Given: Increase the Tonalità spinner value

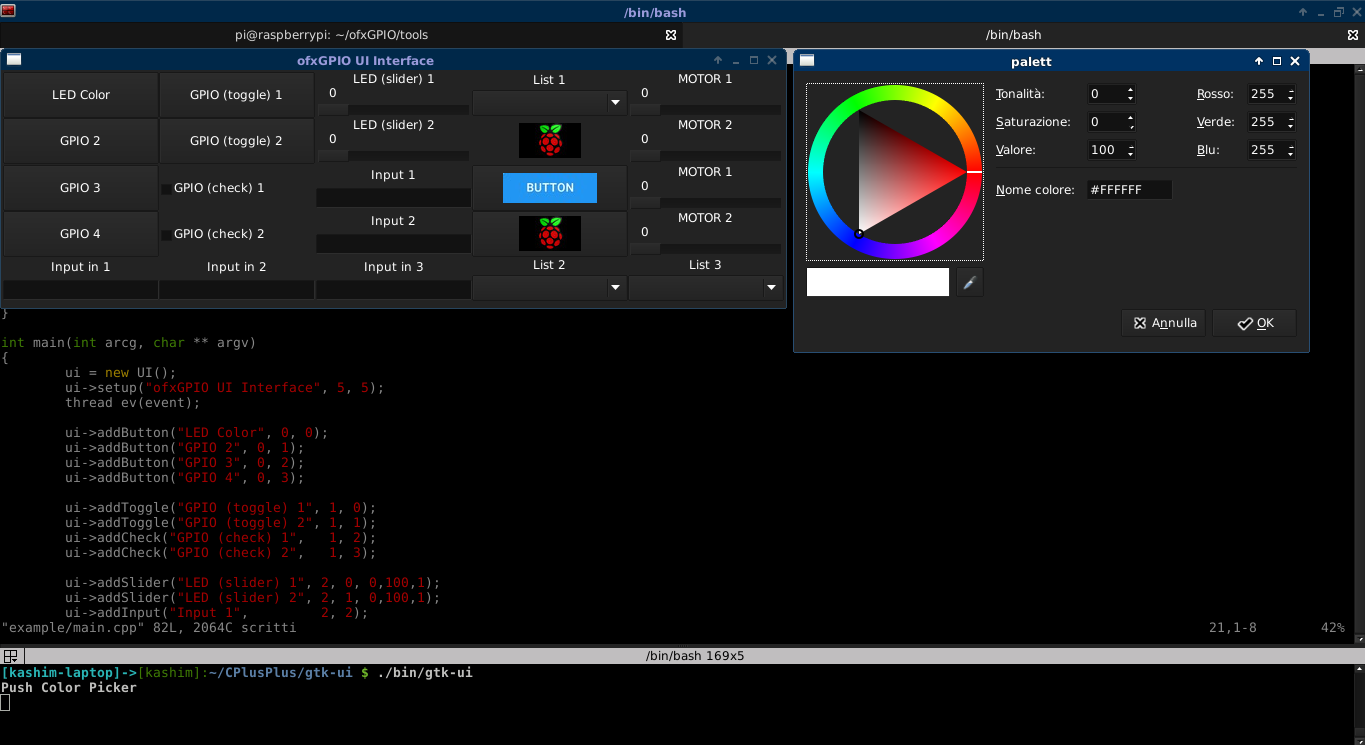Looking at the screenshot, I should pos(1131,90).
